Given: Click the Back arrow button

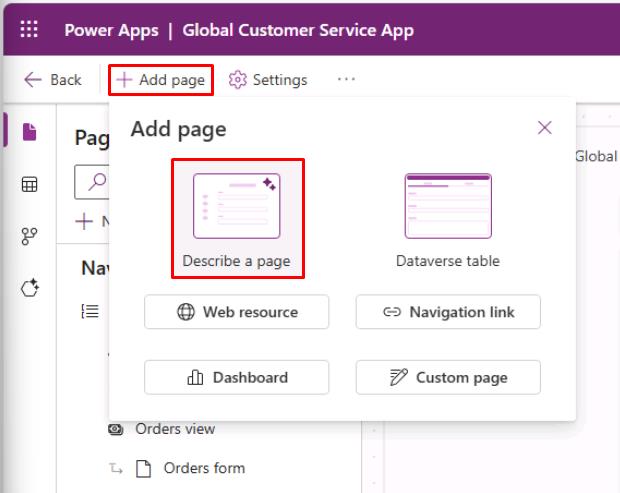Looking at the screenshot, I should [x=53, y=80].
